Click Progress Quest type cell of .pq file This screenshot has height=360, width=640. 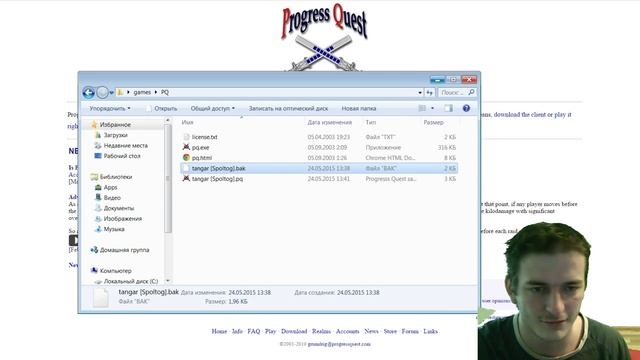[x=391, y=179]
